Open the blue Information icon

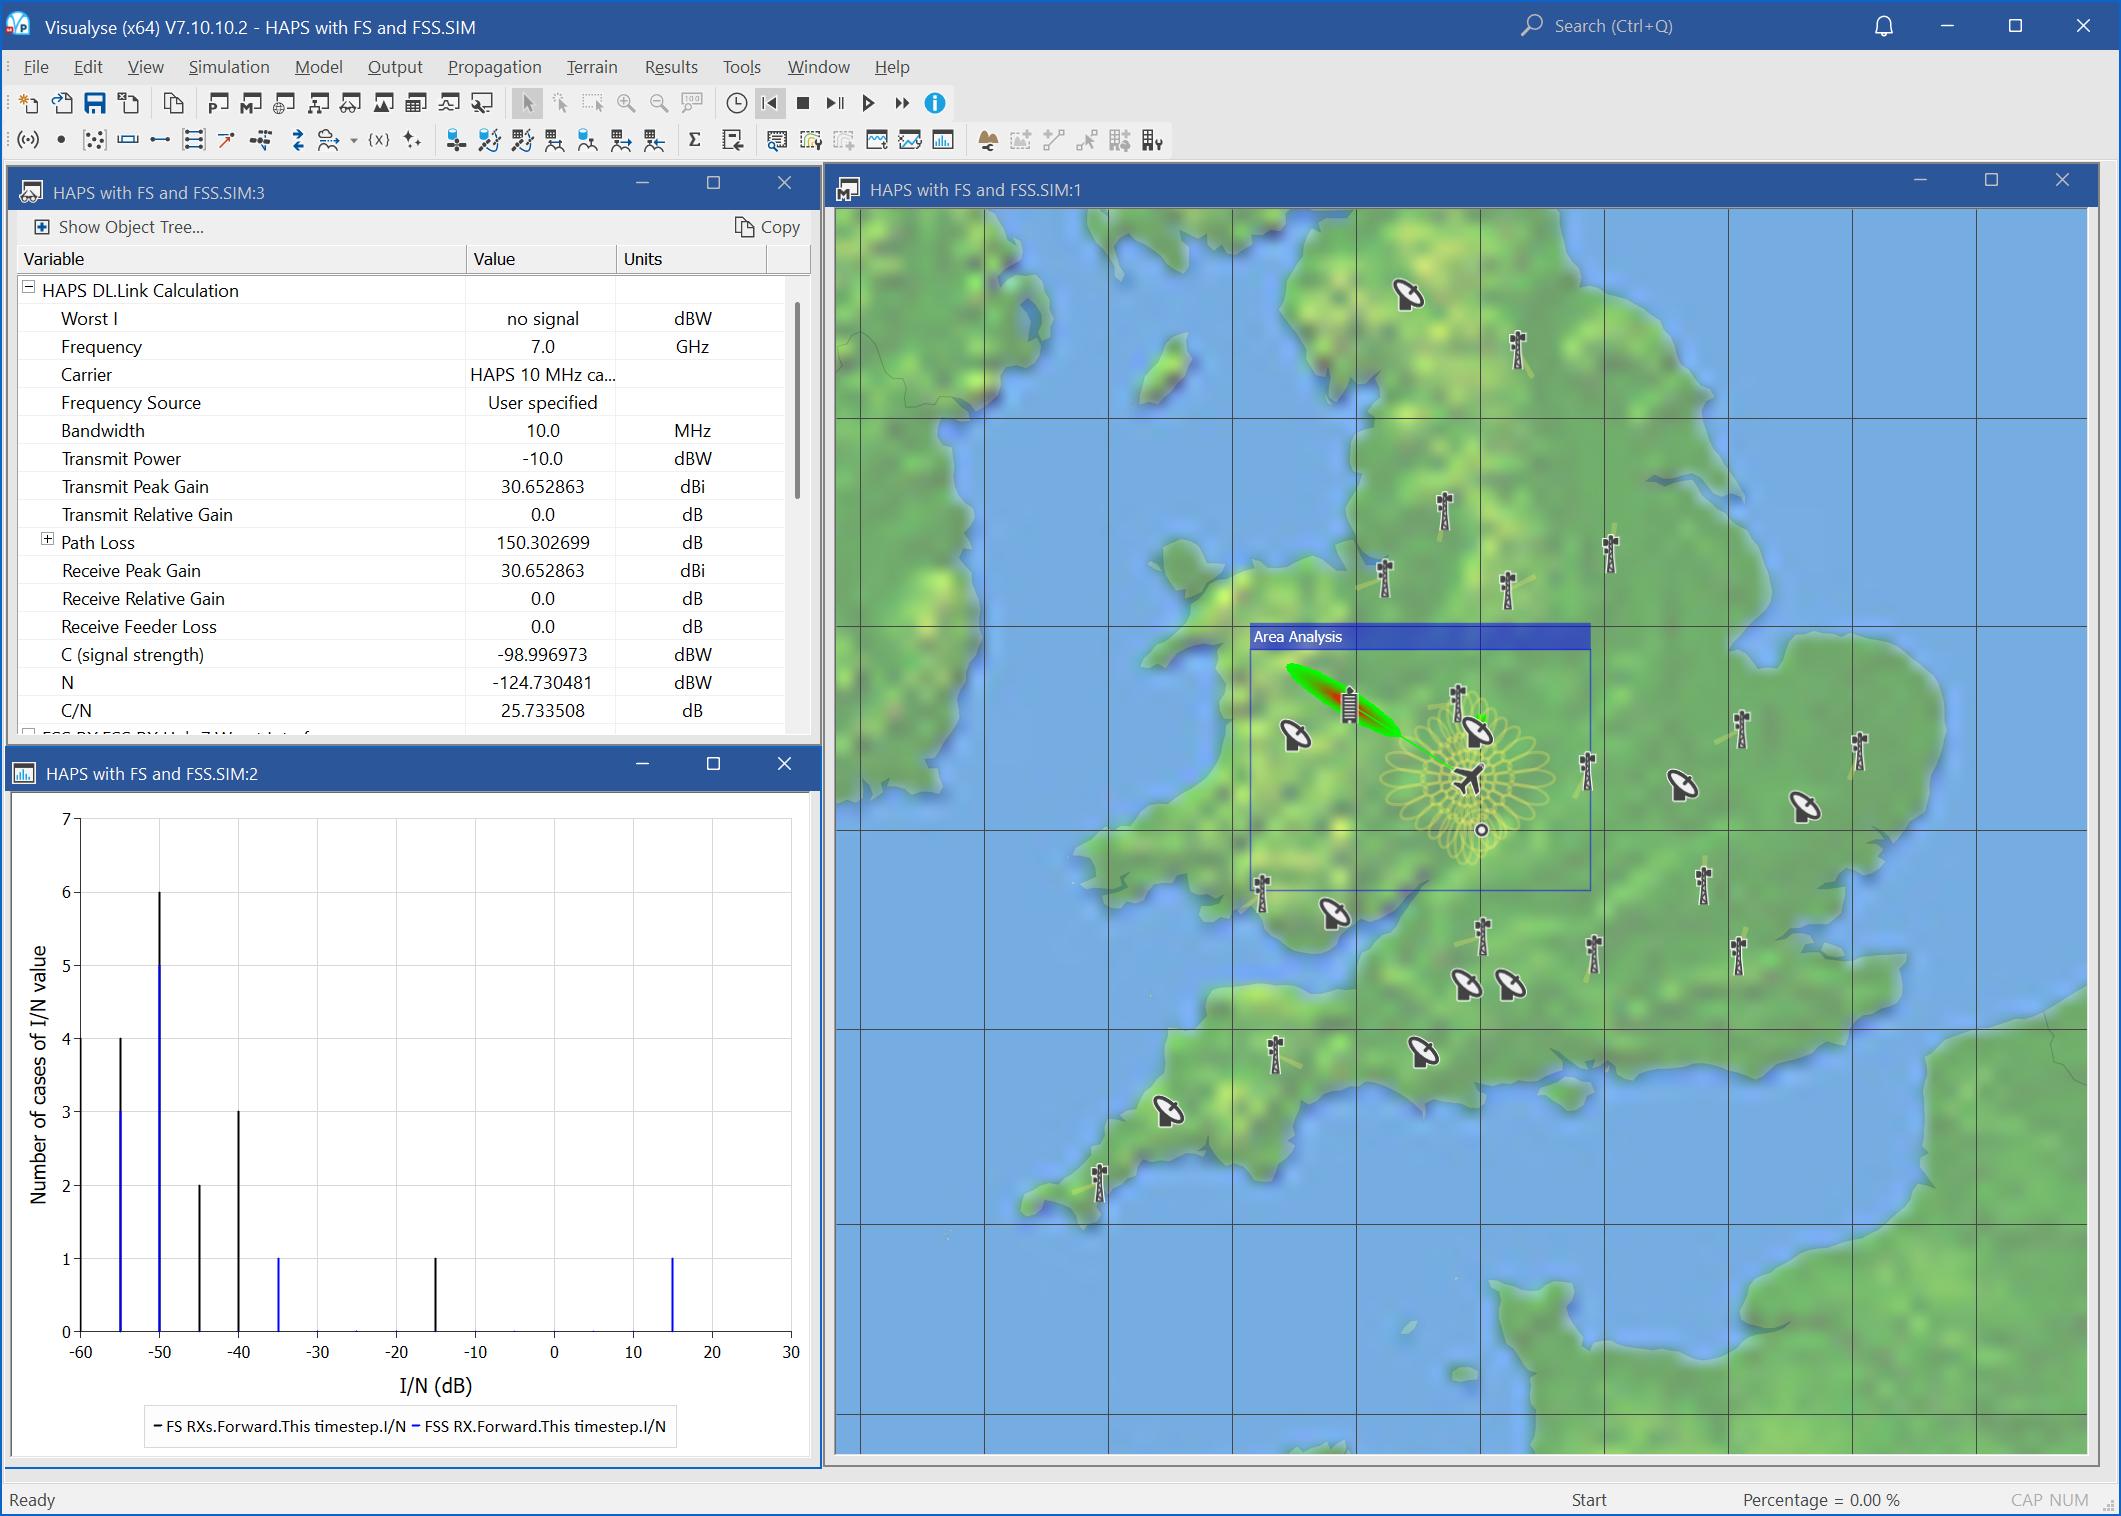pyautogui.click(x=934, y=103)
